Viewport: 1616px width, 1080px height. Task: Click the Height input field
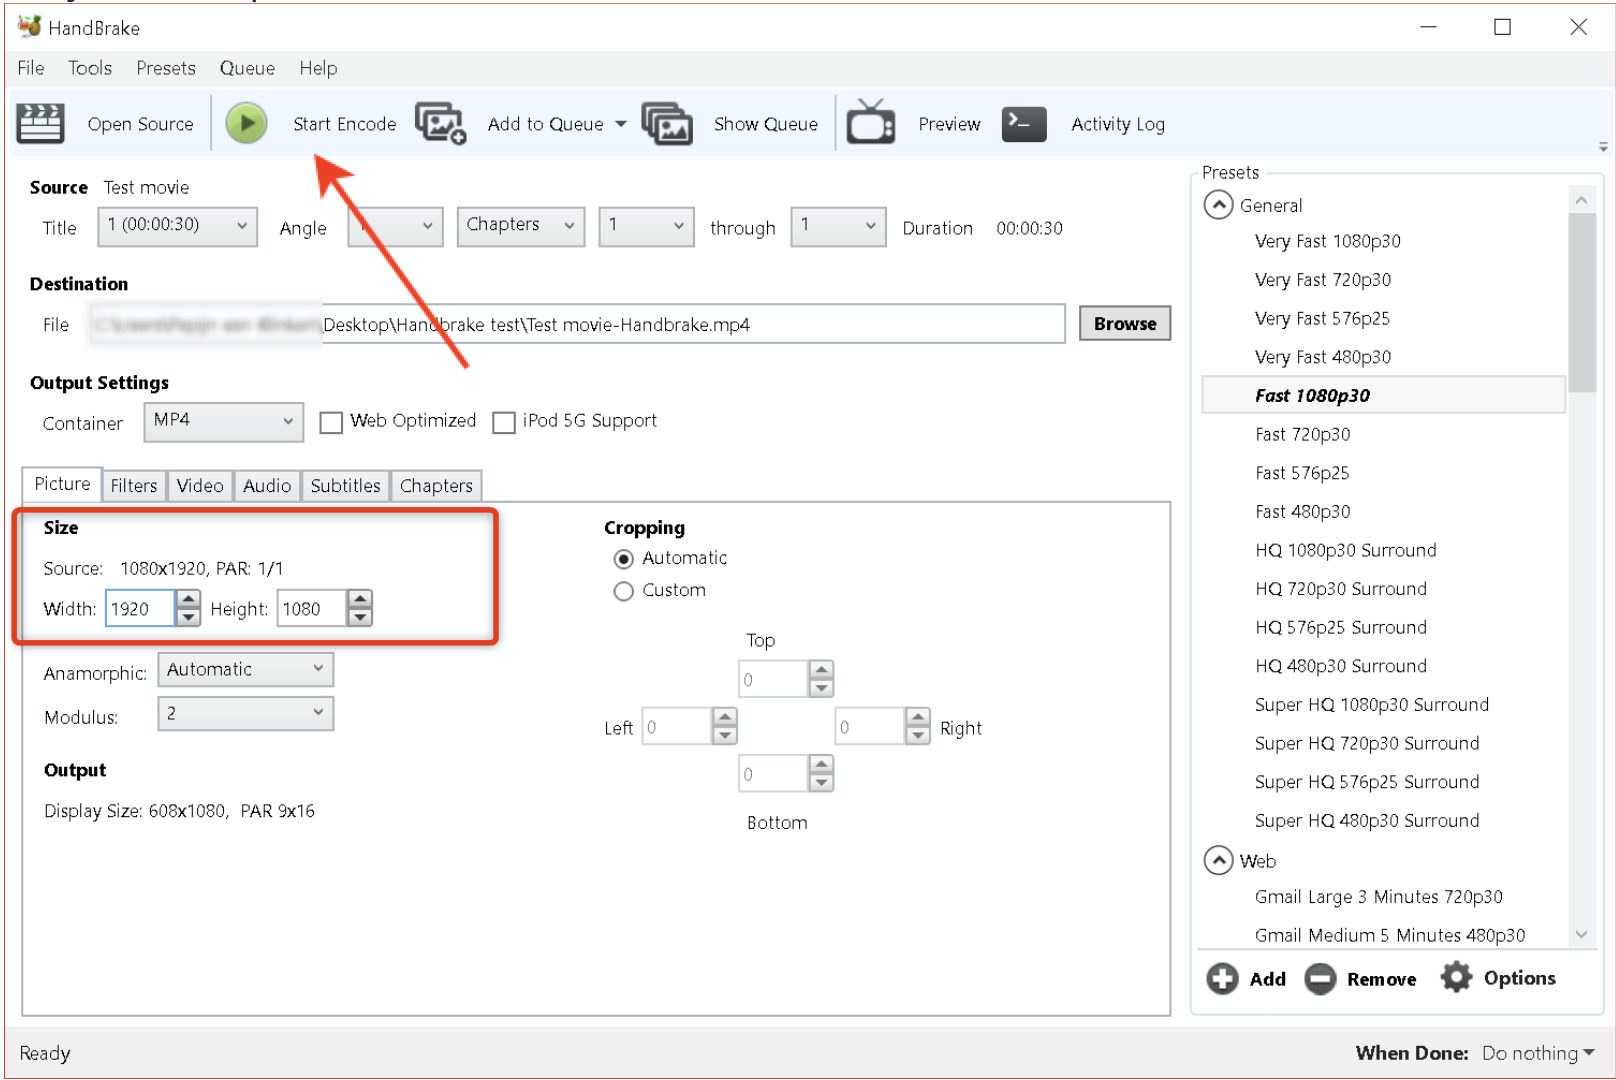[313, 608]
